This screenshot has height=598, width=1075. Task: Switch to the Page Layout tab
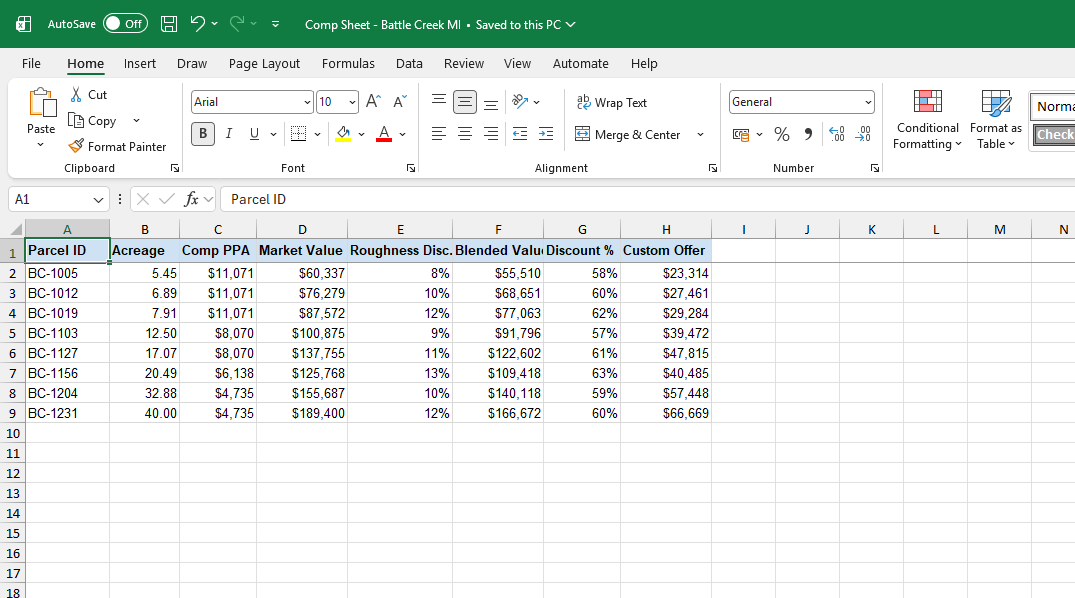pyautogui.click(x=264, y=63)
